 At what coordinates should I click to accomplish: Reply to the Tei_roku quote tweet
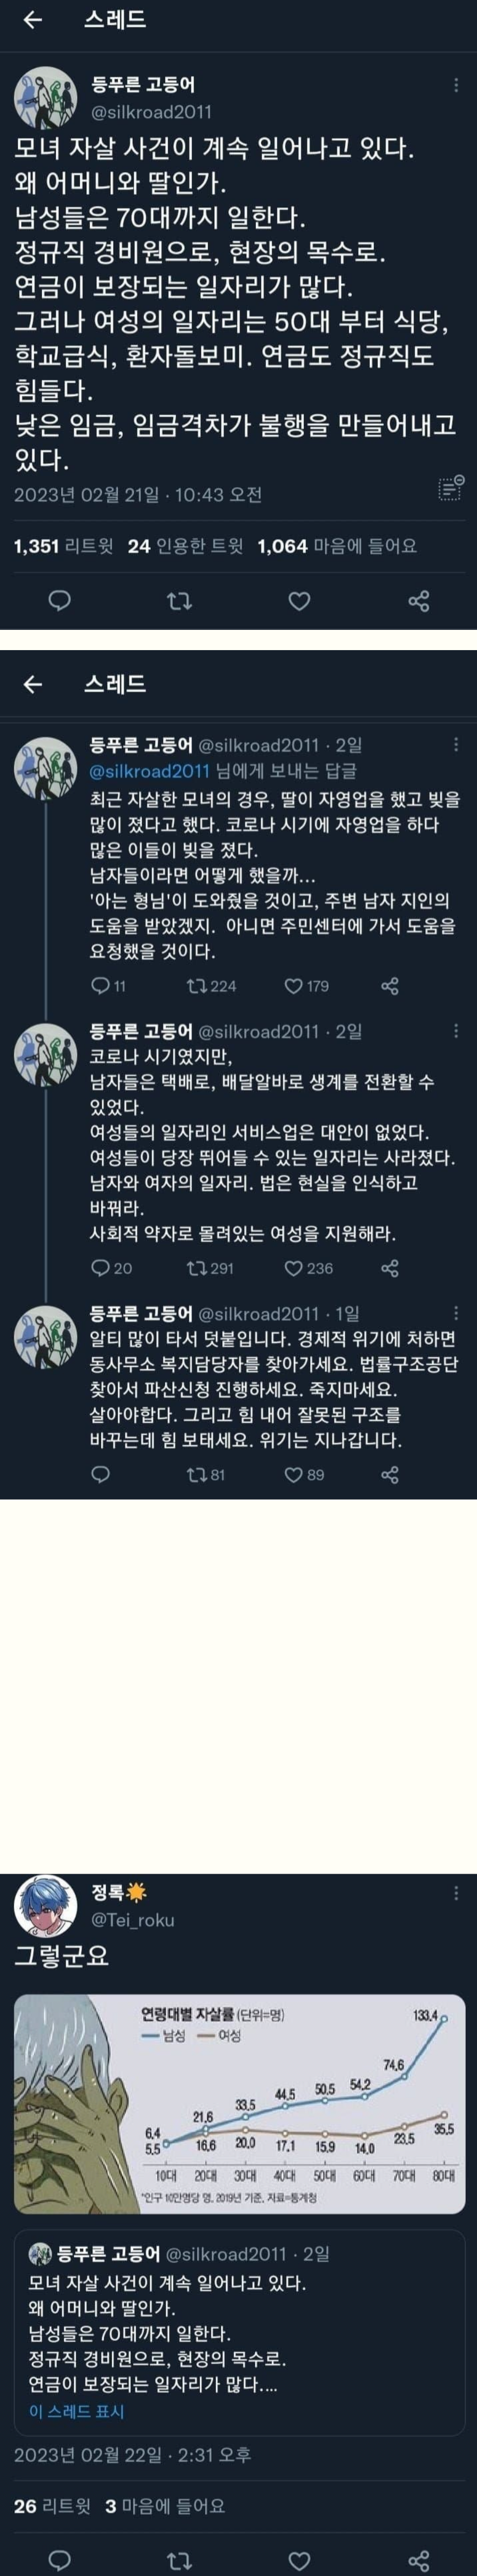[60, 2553]
